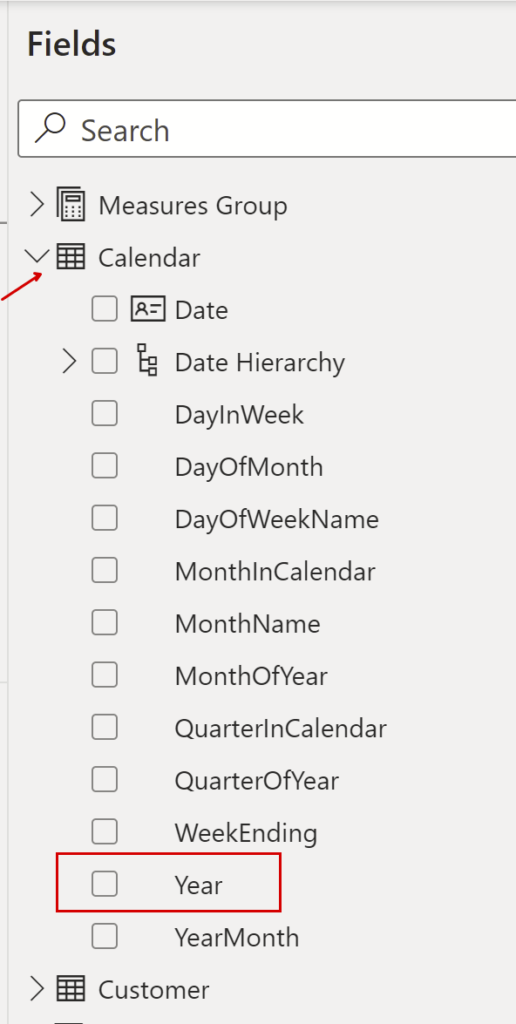This screenshot has height=1024, width=516.
Task: Select the YearMonth checkbox
Action: pos(105,936)
